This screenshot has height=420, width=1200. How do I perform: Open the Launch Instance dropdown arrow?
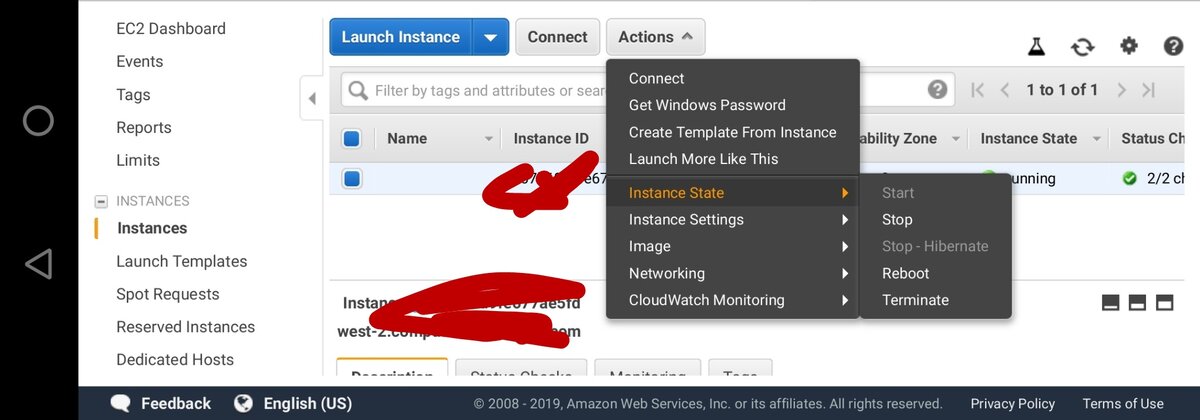pyautogui.click(x=490, y=37)
